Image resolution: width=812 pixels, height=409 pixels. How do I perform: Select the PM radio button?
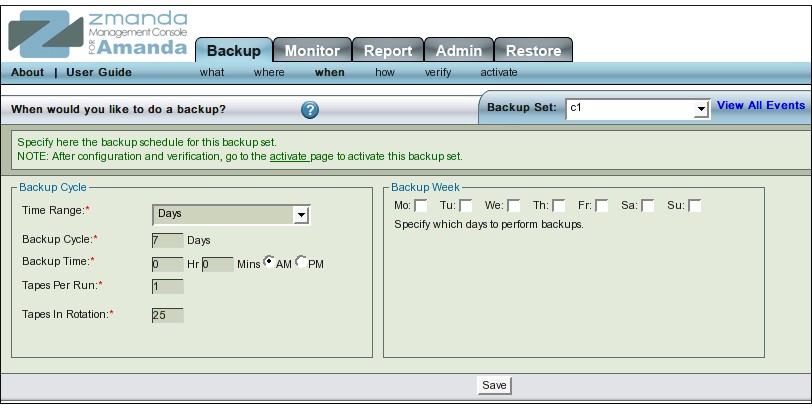[301, 261]
